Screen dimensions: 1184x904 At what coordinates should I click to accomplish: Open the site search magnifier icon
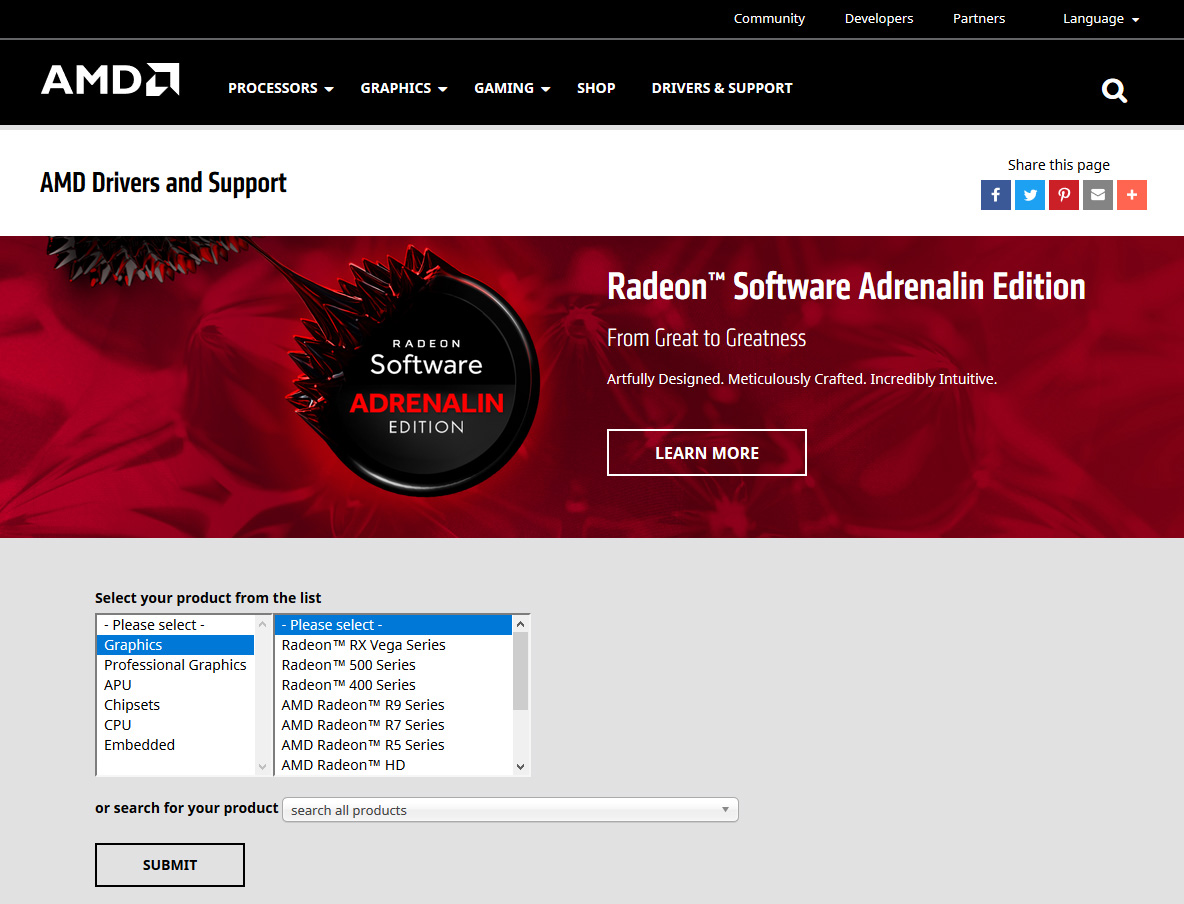[1114, 91]
